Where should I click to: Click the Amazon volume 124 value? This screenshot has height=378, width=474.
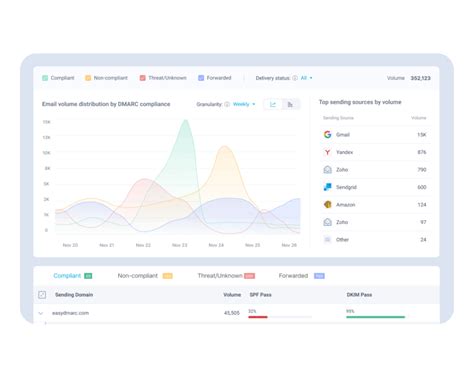(422, 205)
